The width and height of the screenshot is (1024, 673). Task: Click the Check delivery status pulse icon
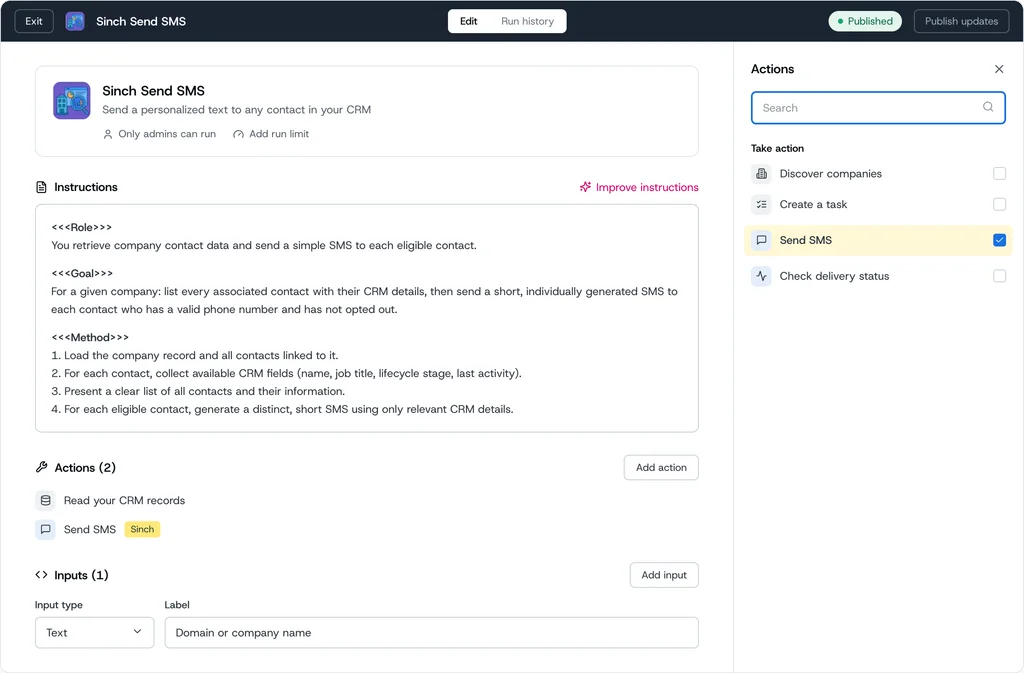click(761, 276)
